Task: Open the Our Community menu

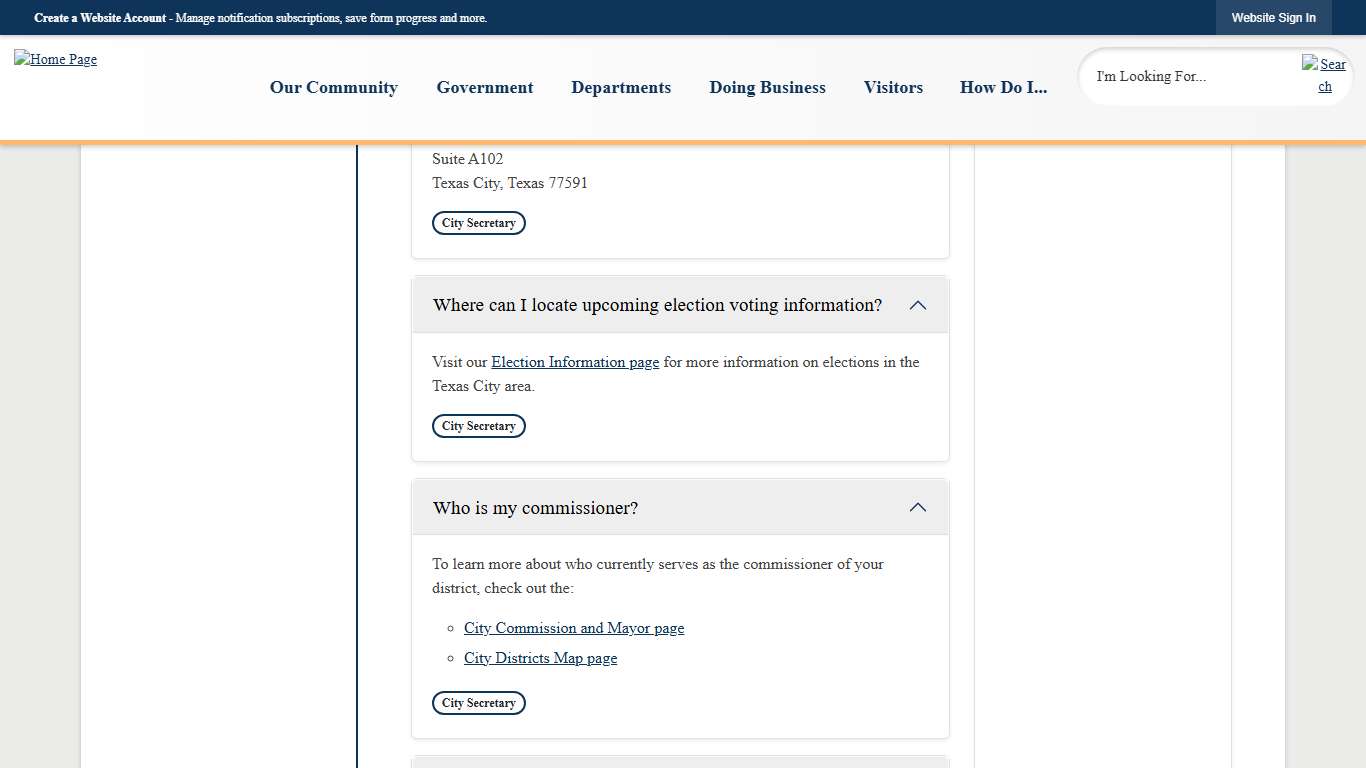Action: pyautogui.click(x=333, y=88)
